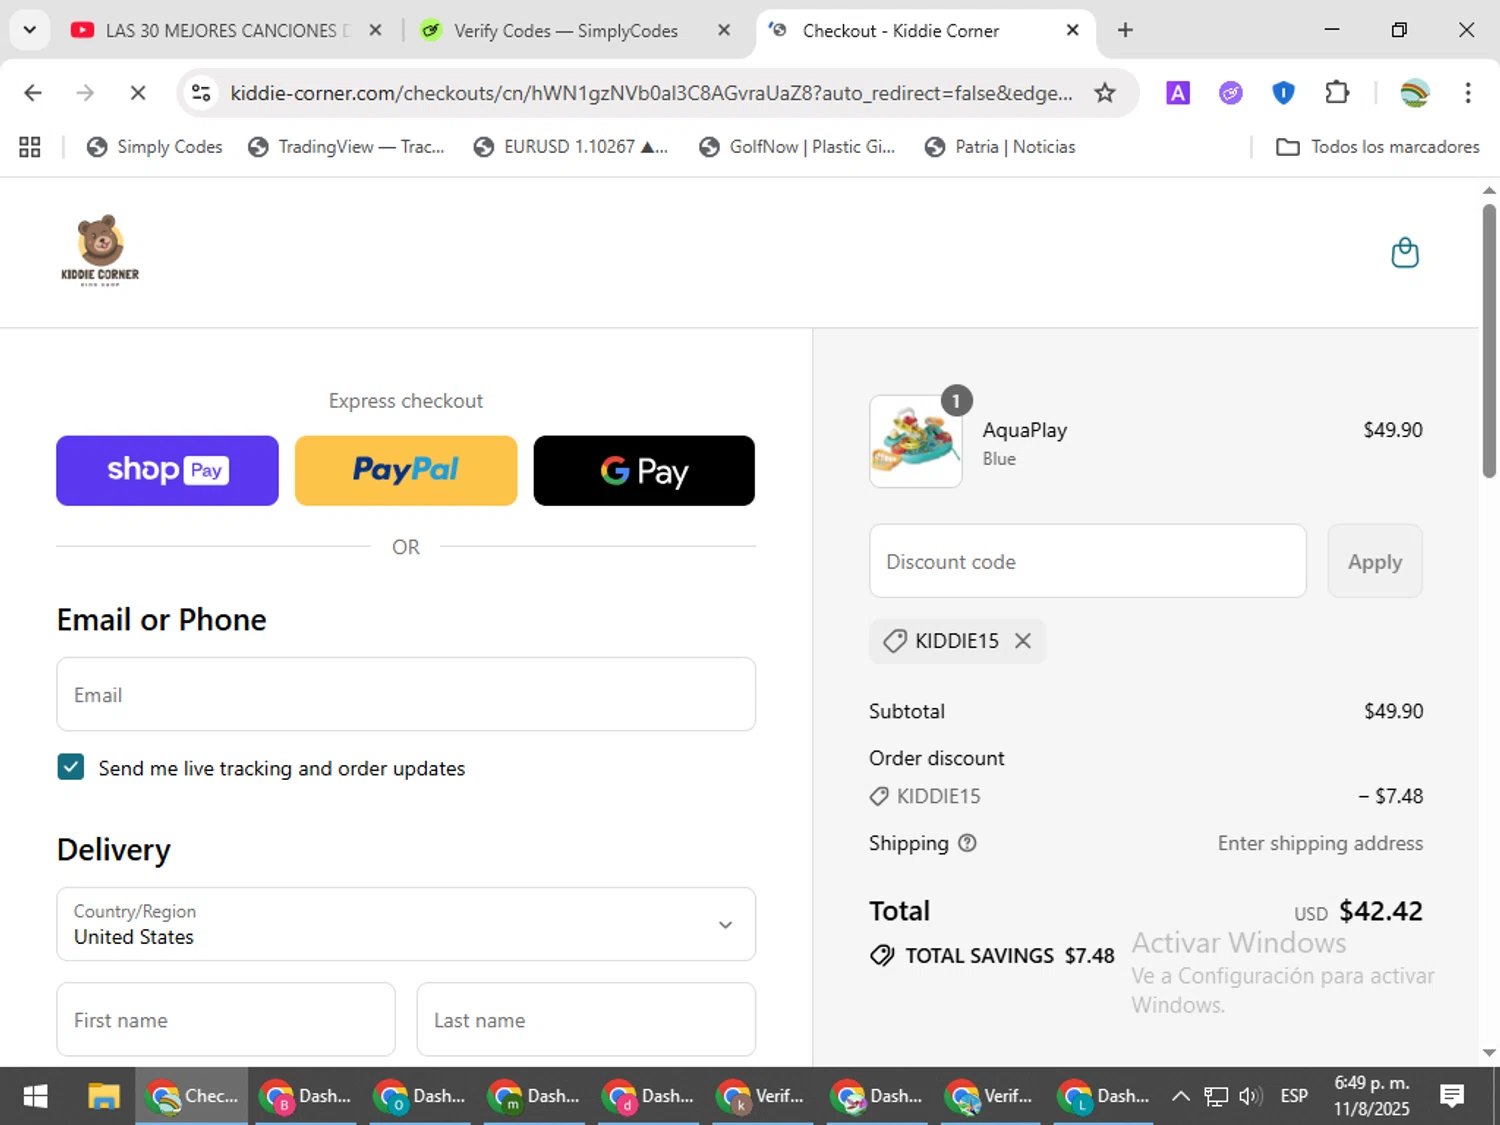
Task: Open the Chrome profile avatar
Action: click(1415, 93)
